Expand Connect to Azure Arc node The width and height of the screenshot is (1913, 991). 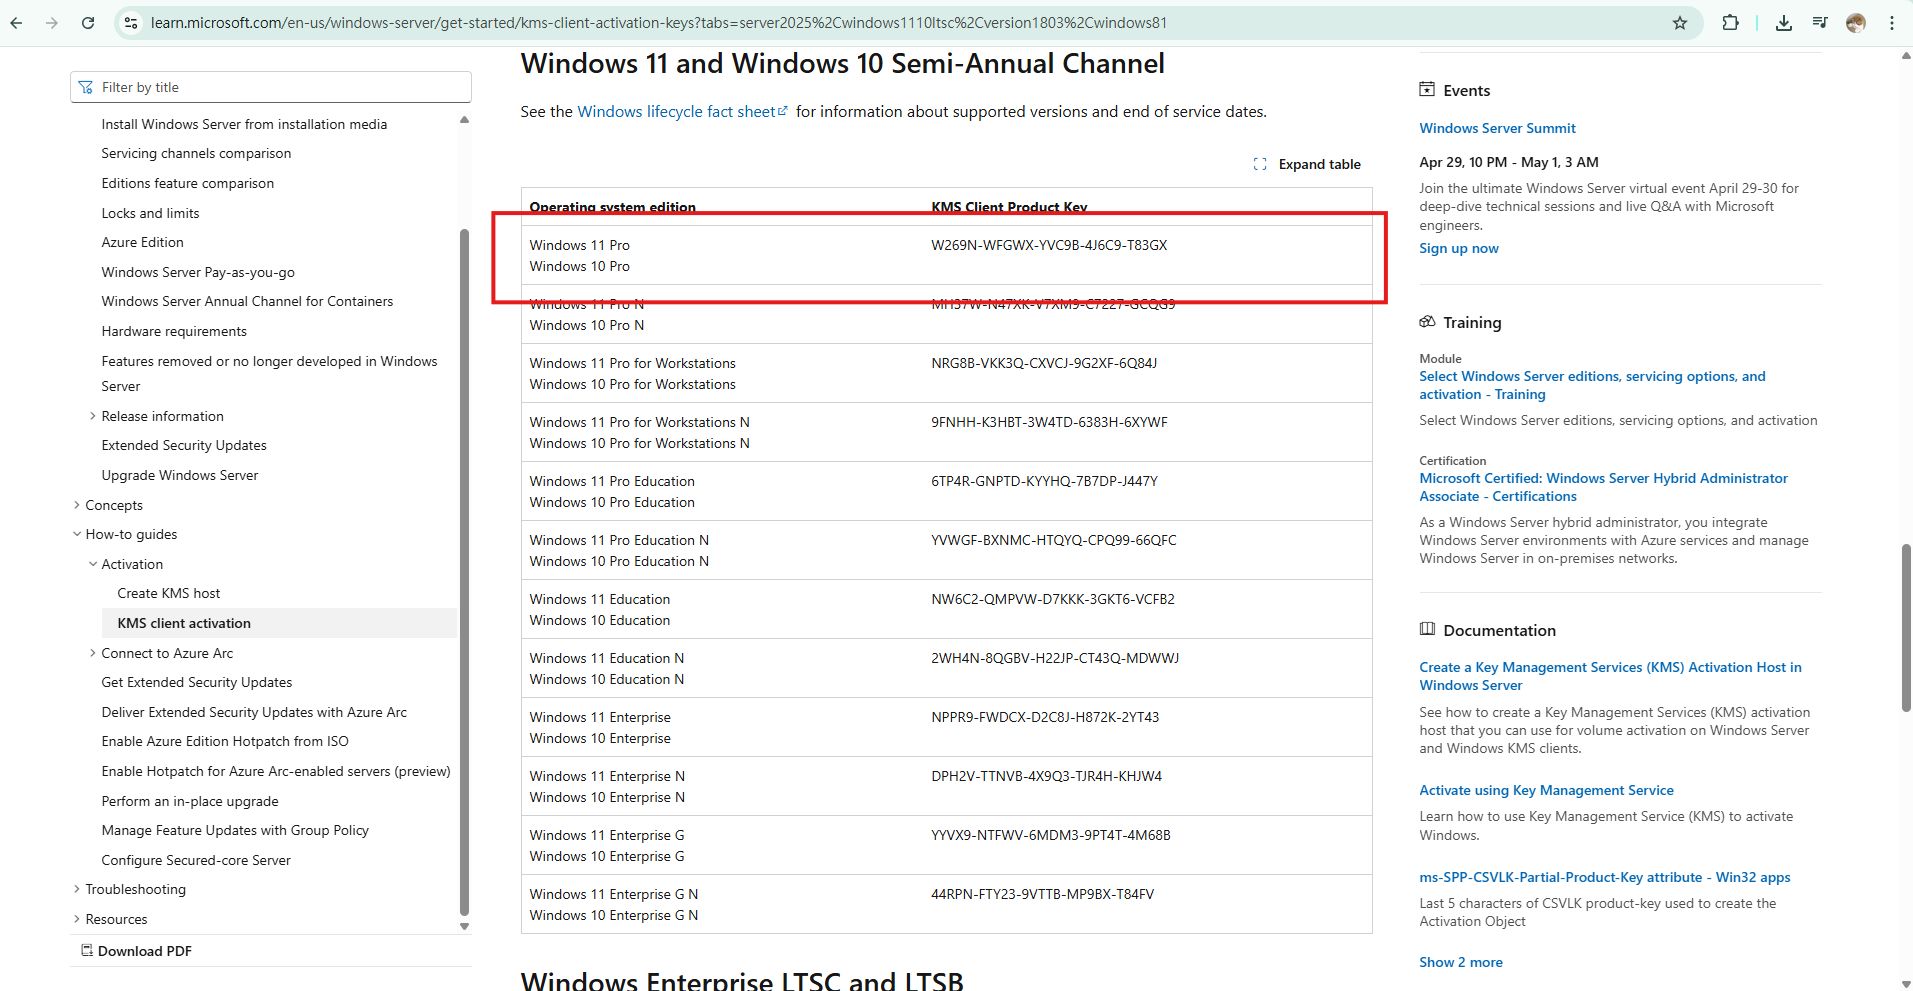point(93,653)
